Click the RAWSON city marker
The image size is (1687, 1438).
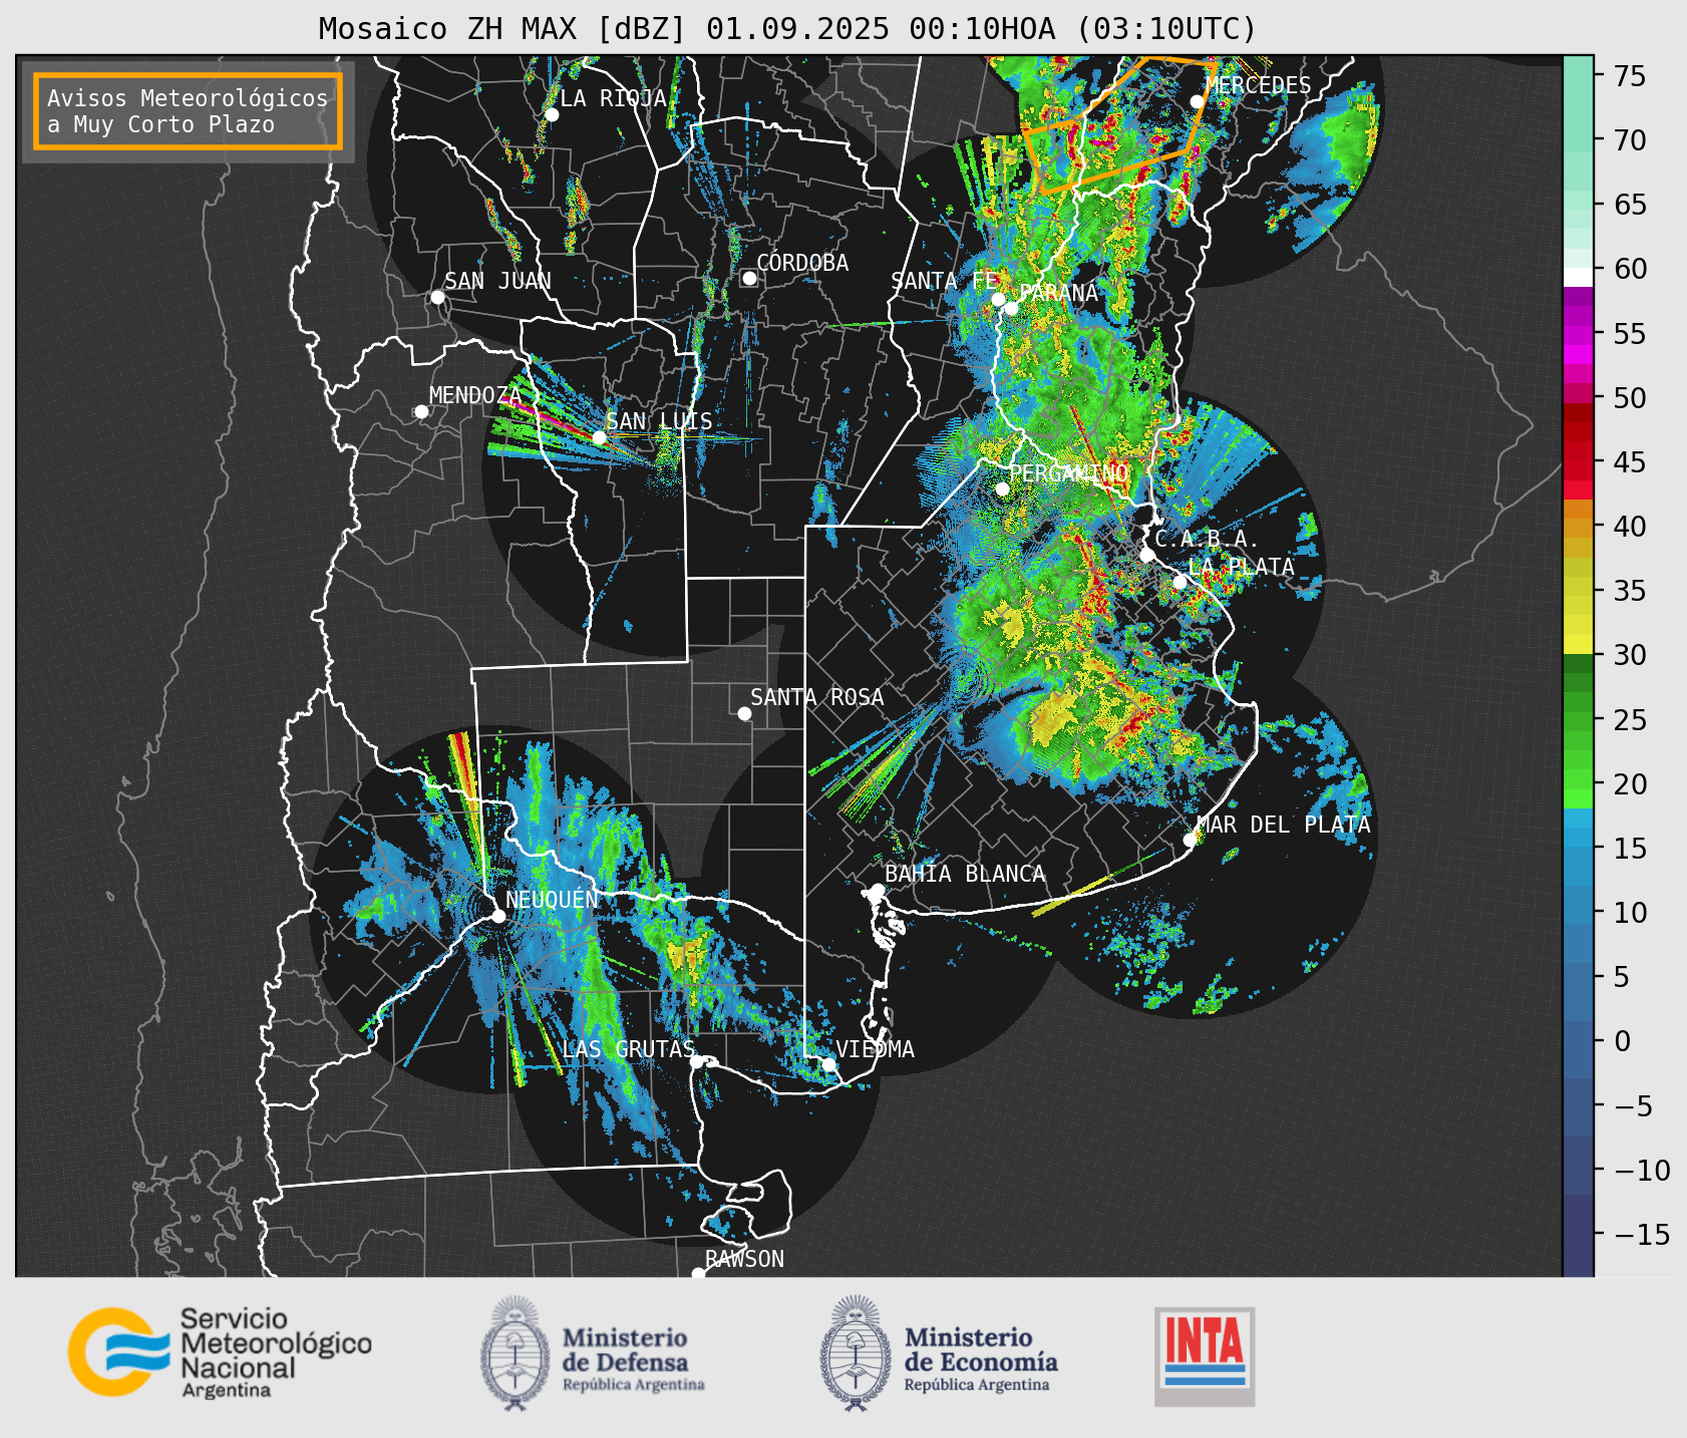[698, 1273]
